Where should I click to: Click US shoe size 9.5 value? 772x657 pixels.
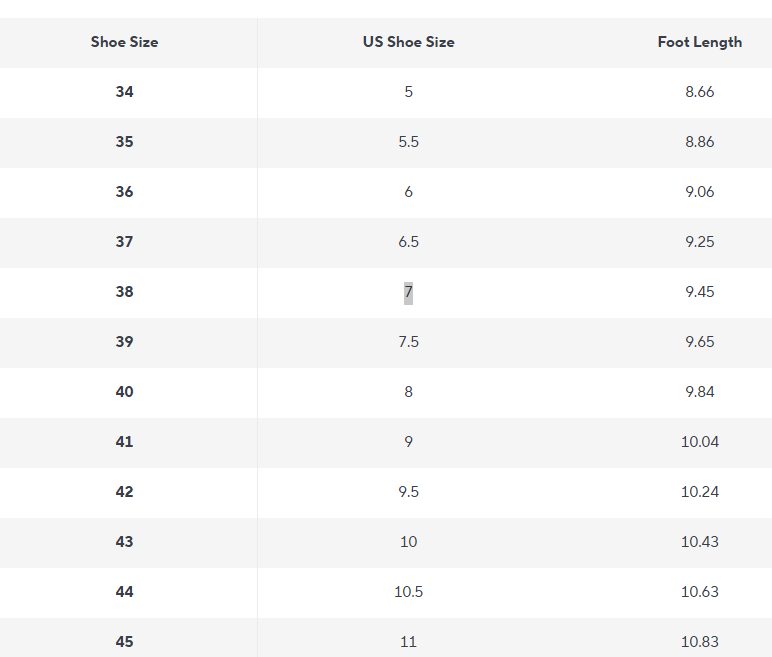408,492
